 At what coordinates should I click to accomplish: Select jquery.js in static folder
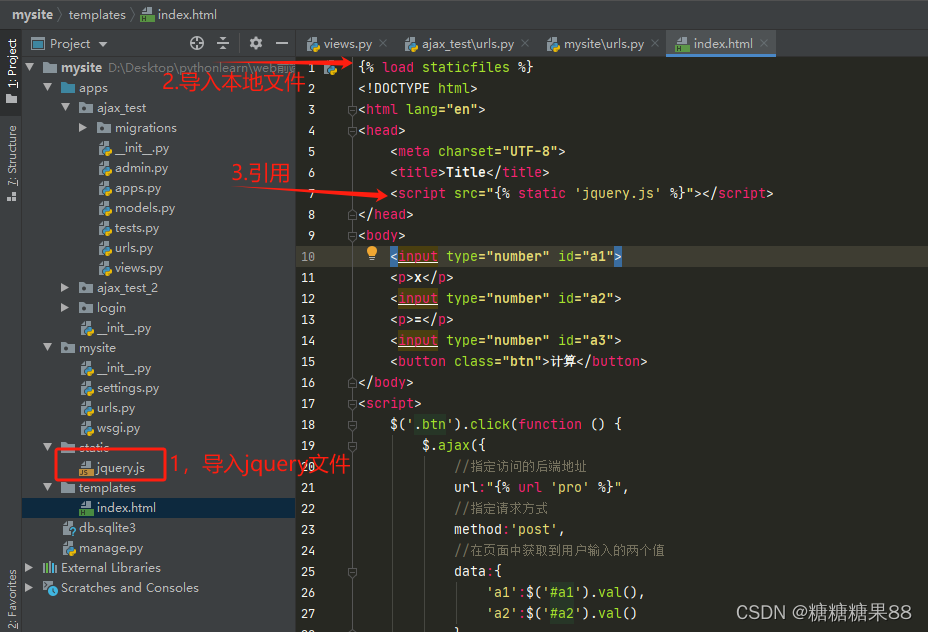(x=112, y=468)
